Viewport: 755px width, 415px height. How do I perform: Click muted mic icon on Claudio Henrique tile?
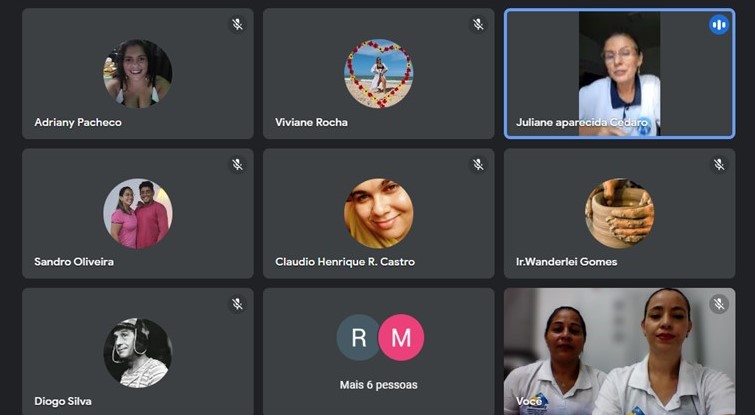click(478, 165)
